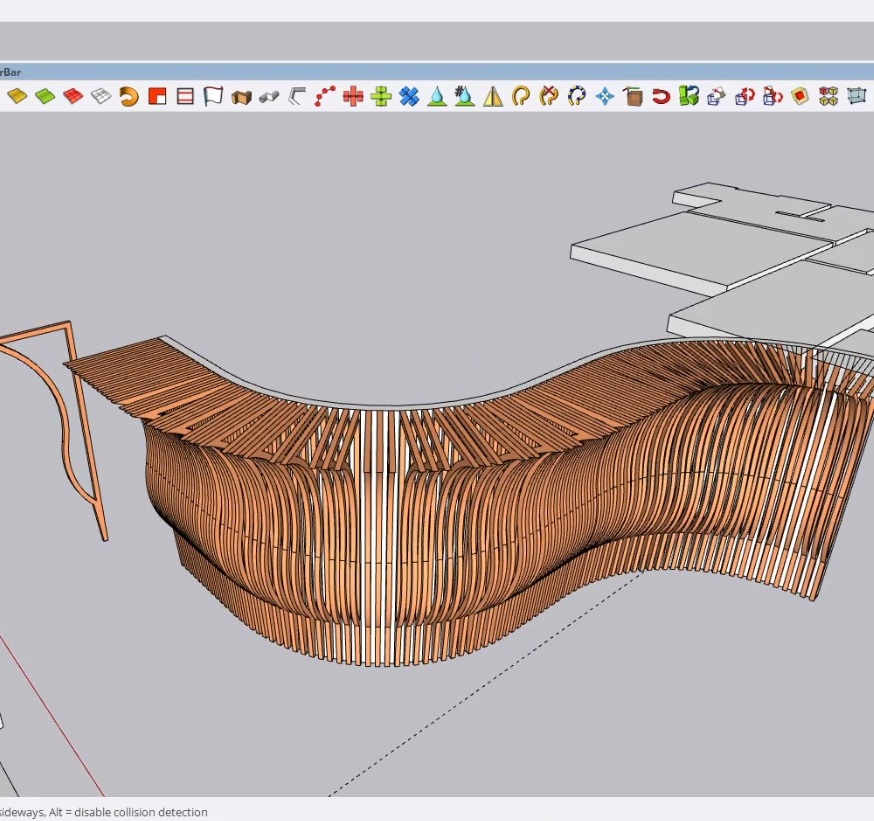Click the yellow triangle pyramid icon
874x821 pixels.
493,96
